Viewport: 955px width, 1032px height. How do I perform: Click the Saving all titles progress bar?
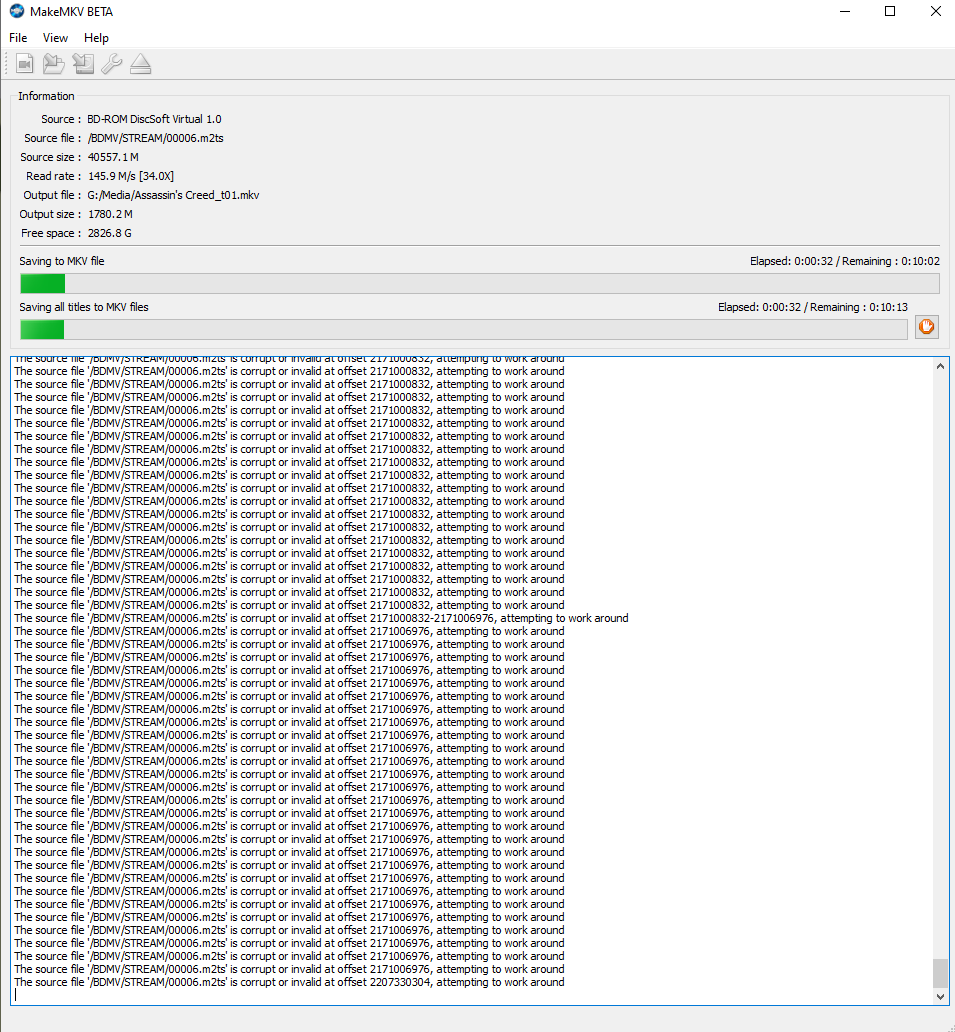(x=464, y=330)
